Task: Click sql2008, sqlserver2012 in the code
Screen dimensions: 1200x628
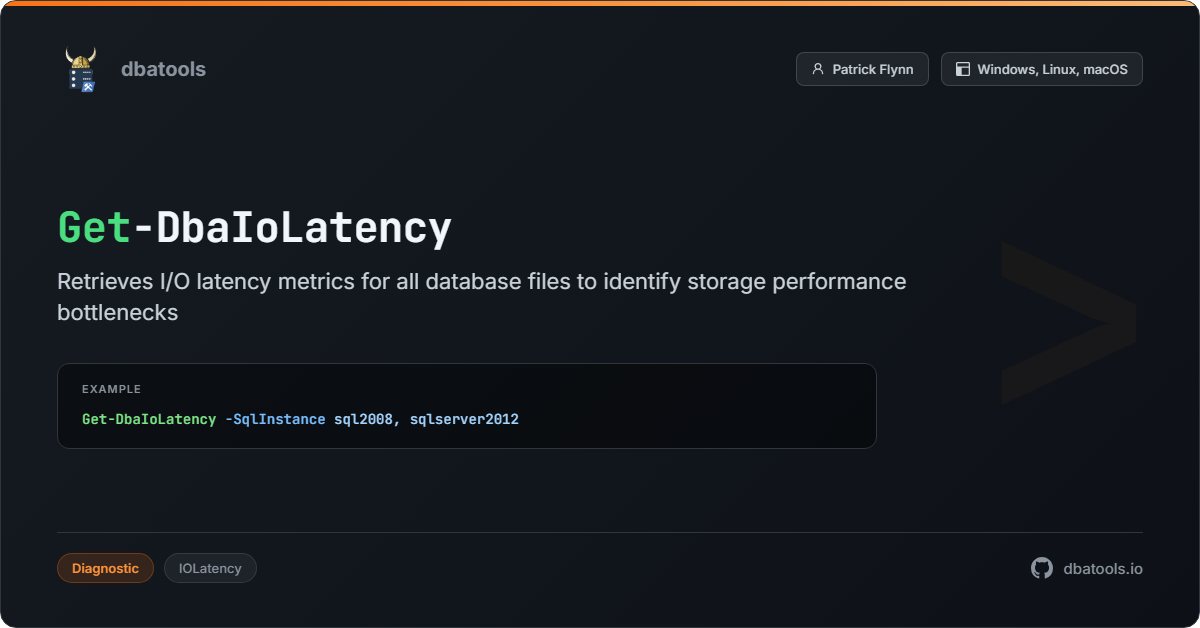Action: pyautogui.click(x=426, y=419)
